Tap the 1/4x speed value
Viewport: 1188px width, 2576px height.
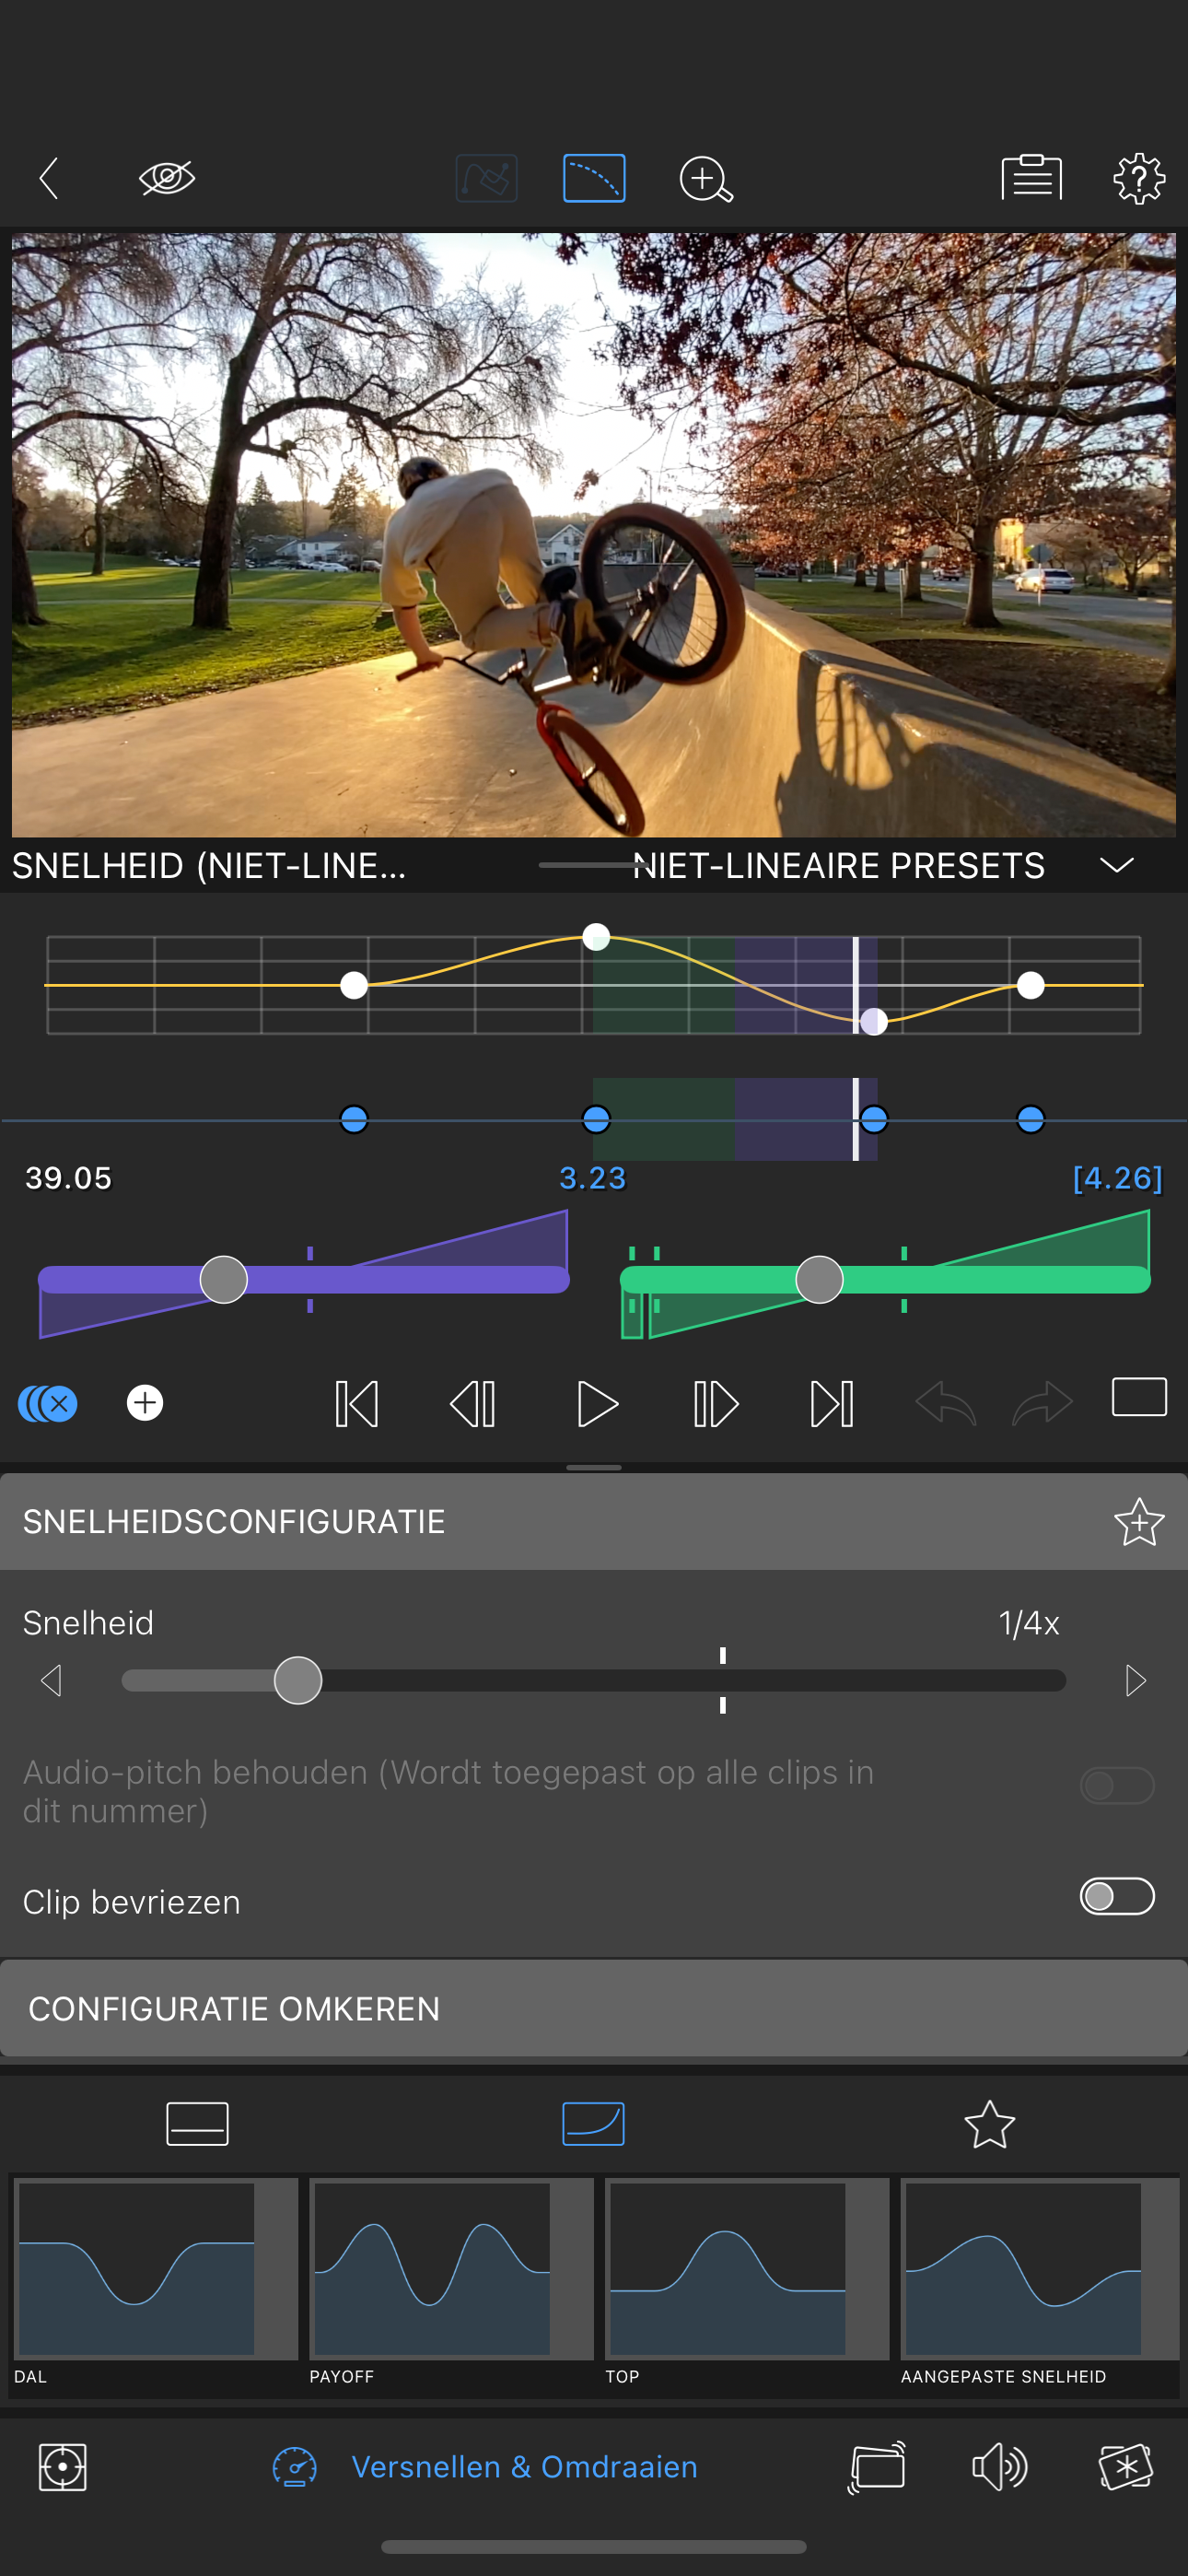tap(1028, 1623)
